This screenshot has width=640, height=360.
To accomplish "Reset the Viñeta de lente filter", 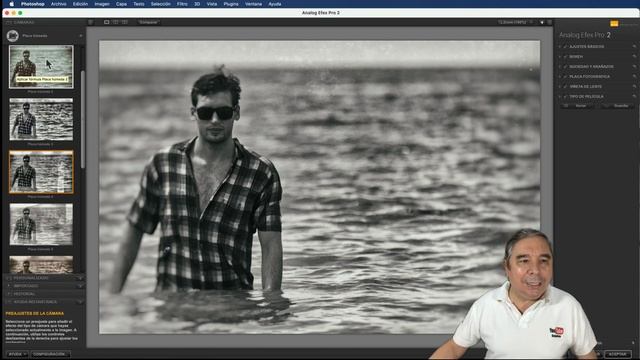I will [x=634, y=87].
